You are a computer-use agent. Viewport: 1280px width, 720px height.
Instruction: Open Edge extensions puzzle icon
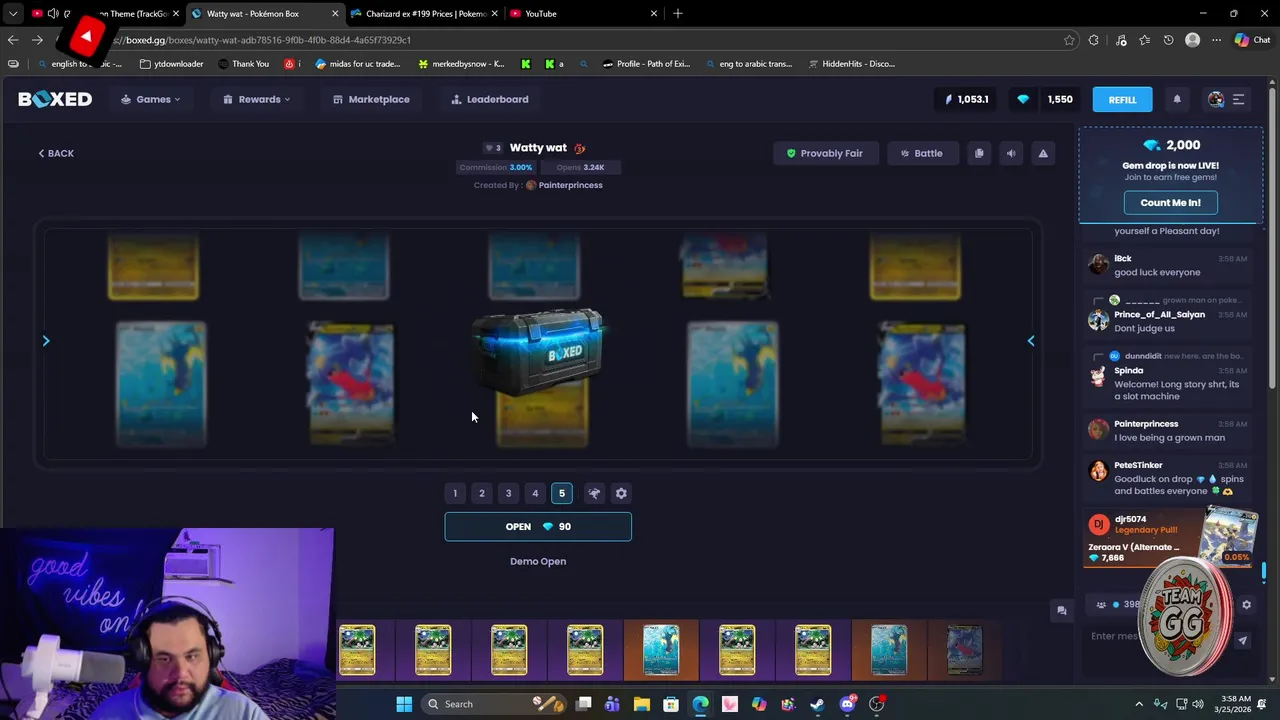[x=1094, y=40]
